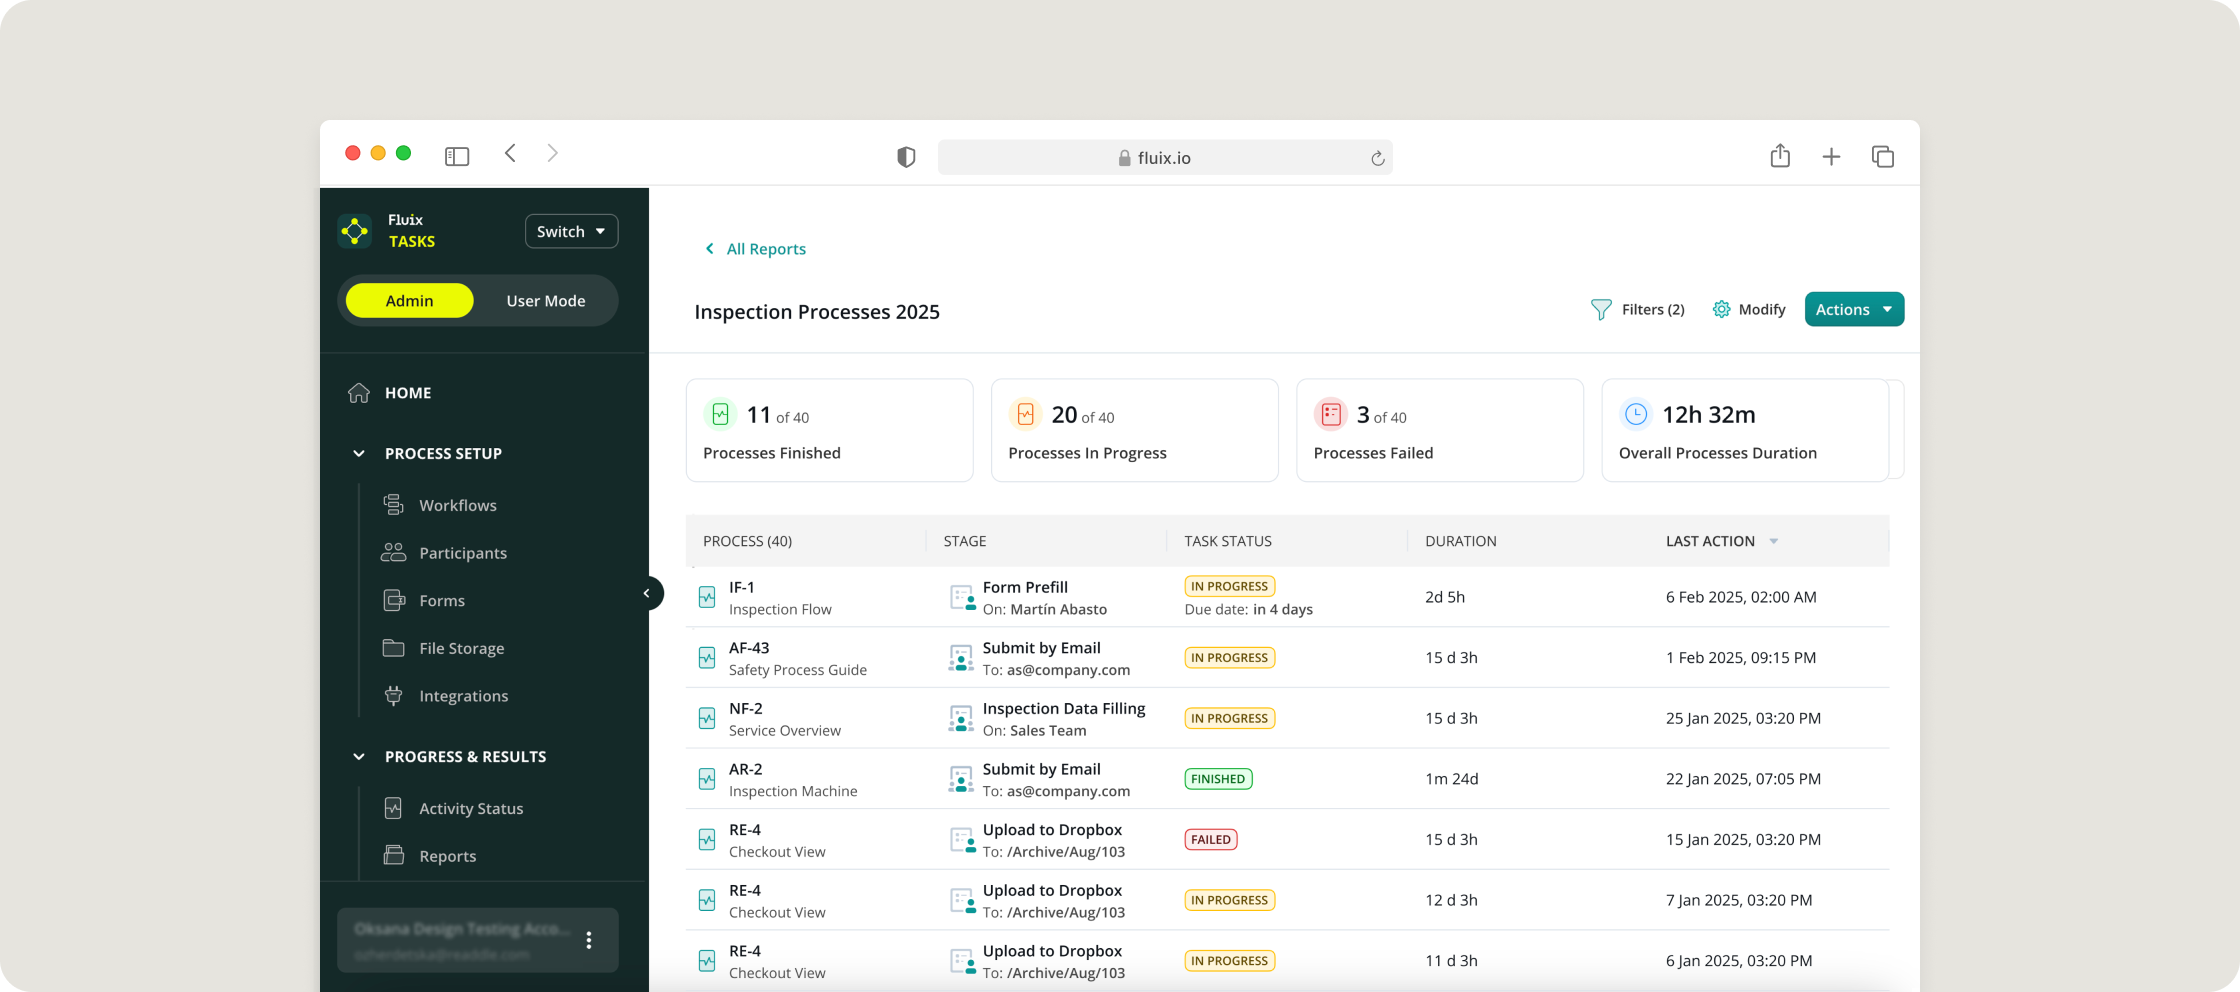2240x992 pixels.
Task: Reload the page in address bar
Action: (x=1377, y=158)
